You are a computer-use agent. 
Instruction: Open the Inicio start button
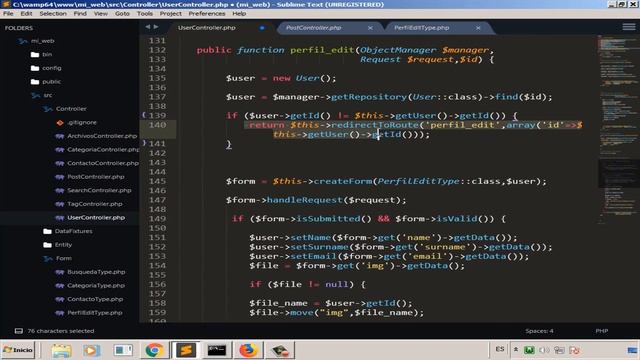tap(18, 350)
